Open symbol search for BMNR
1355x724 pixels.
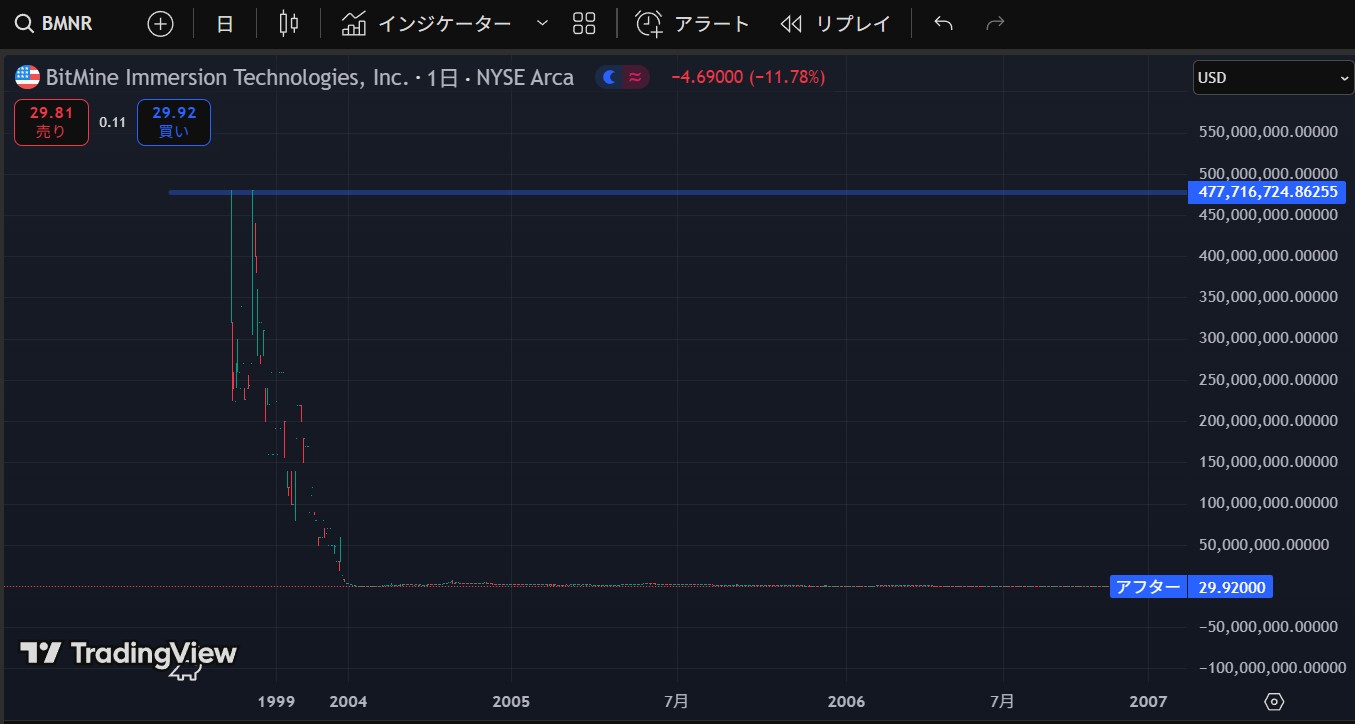tap(56, 23)
